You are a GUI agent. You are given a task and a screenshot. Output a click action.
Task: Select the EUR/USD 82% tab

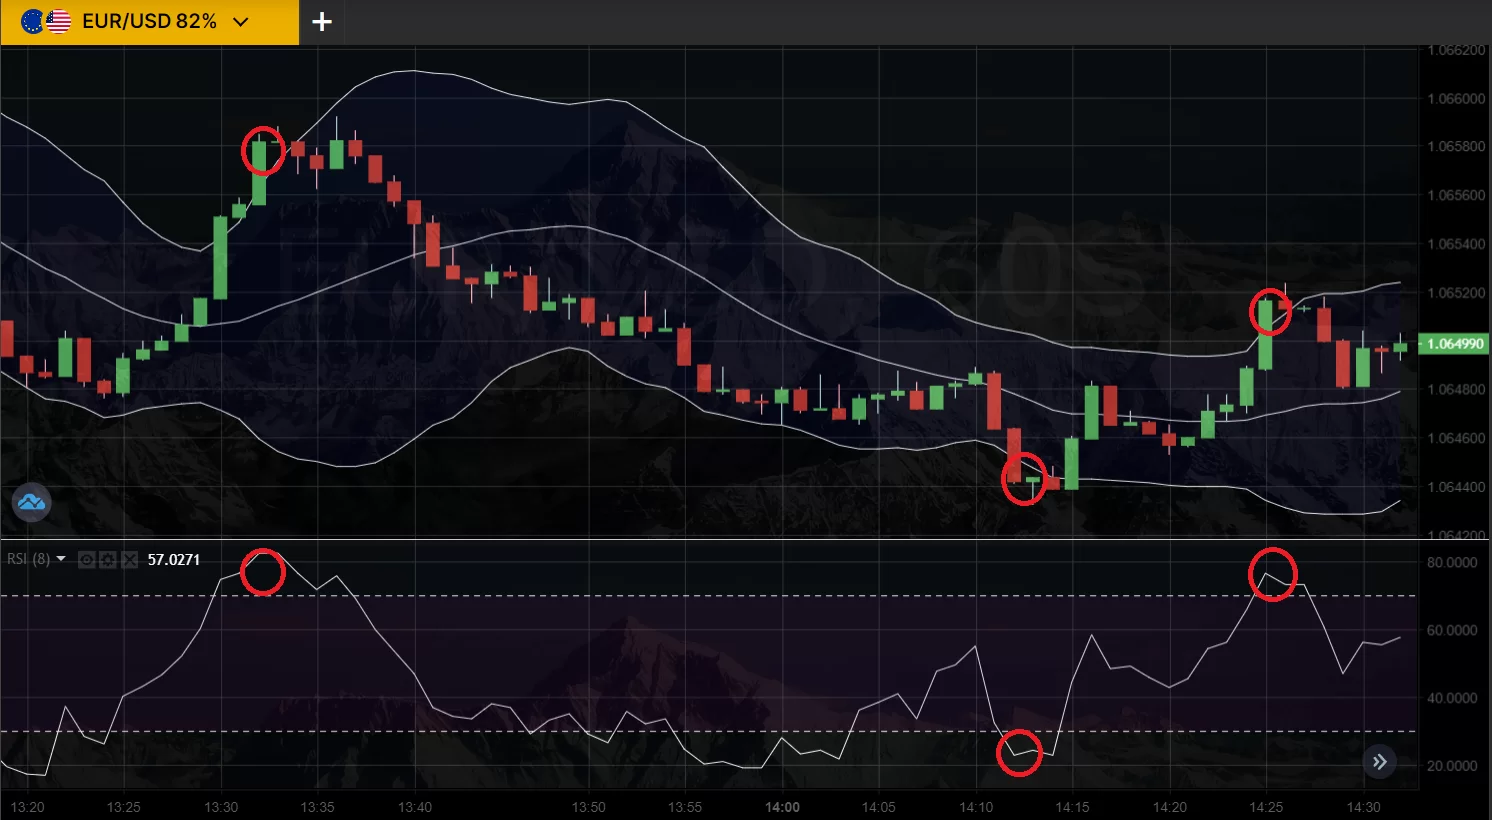[x=149, y=22]
